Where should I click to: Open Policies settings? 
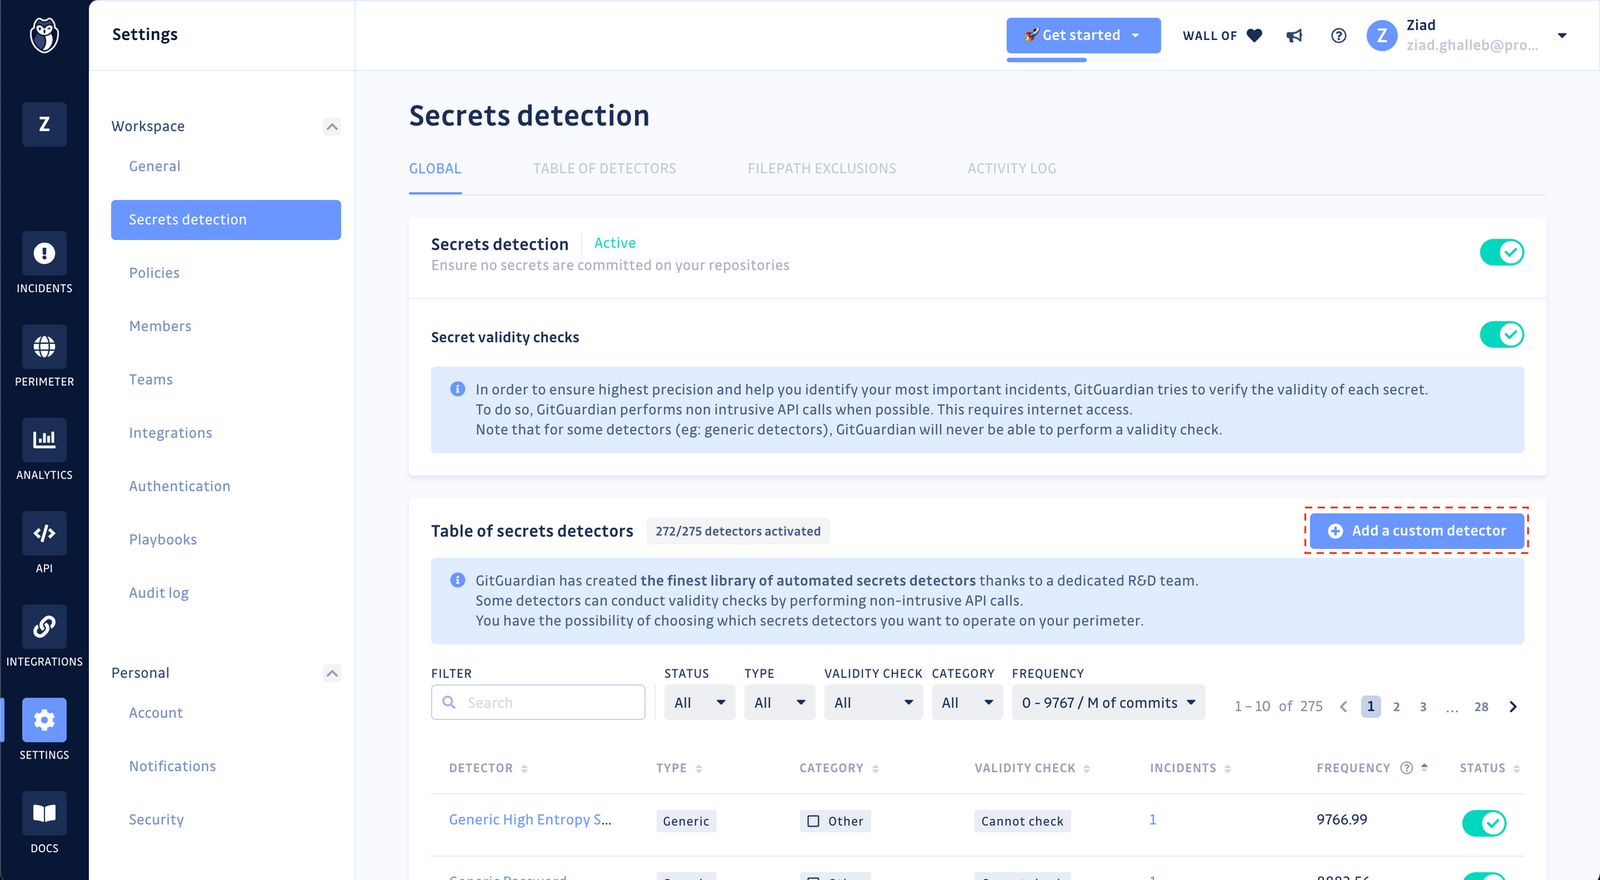(x=154, y=273)
